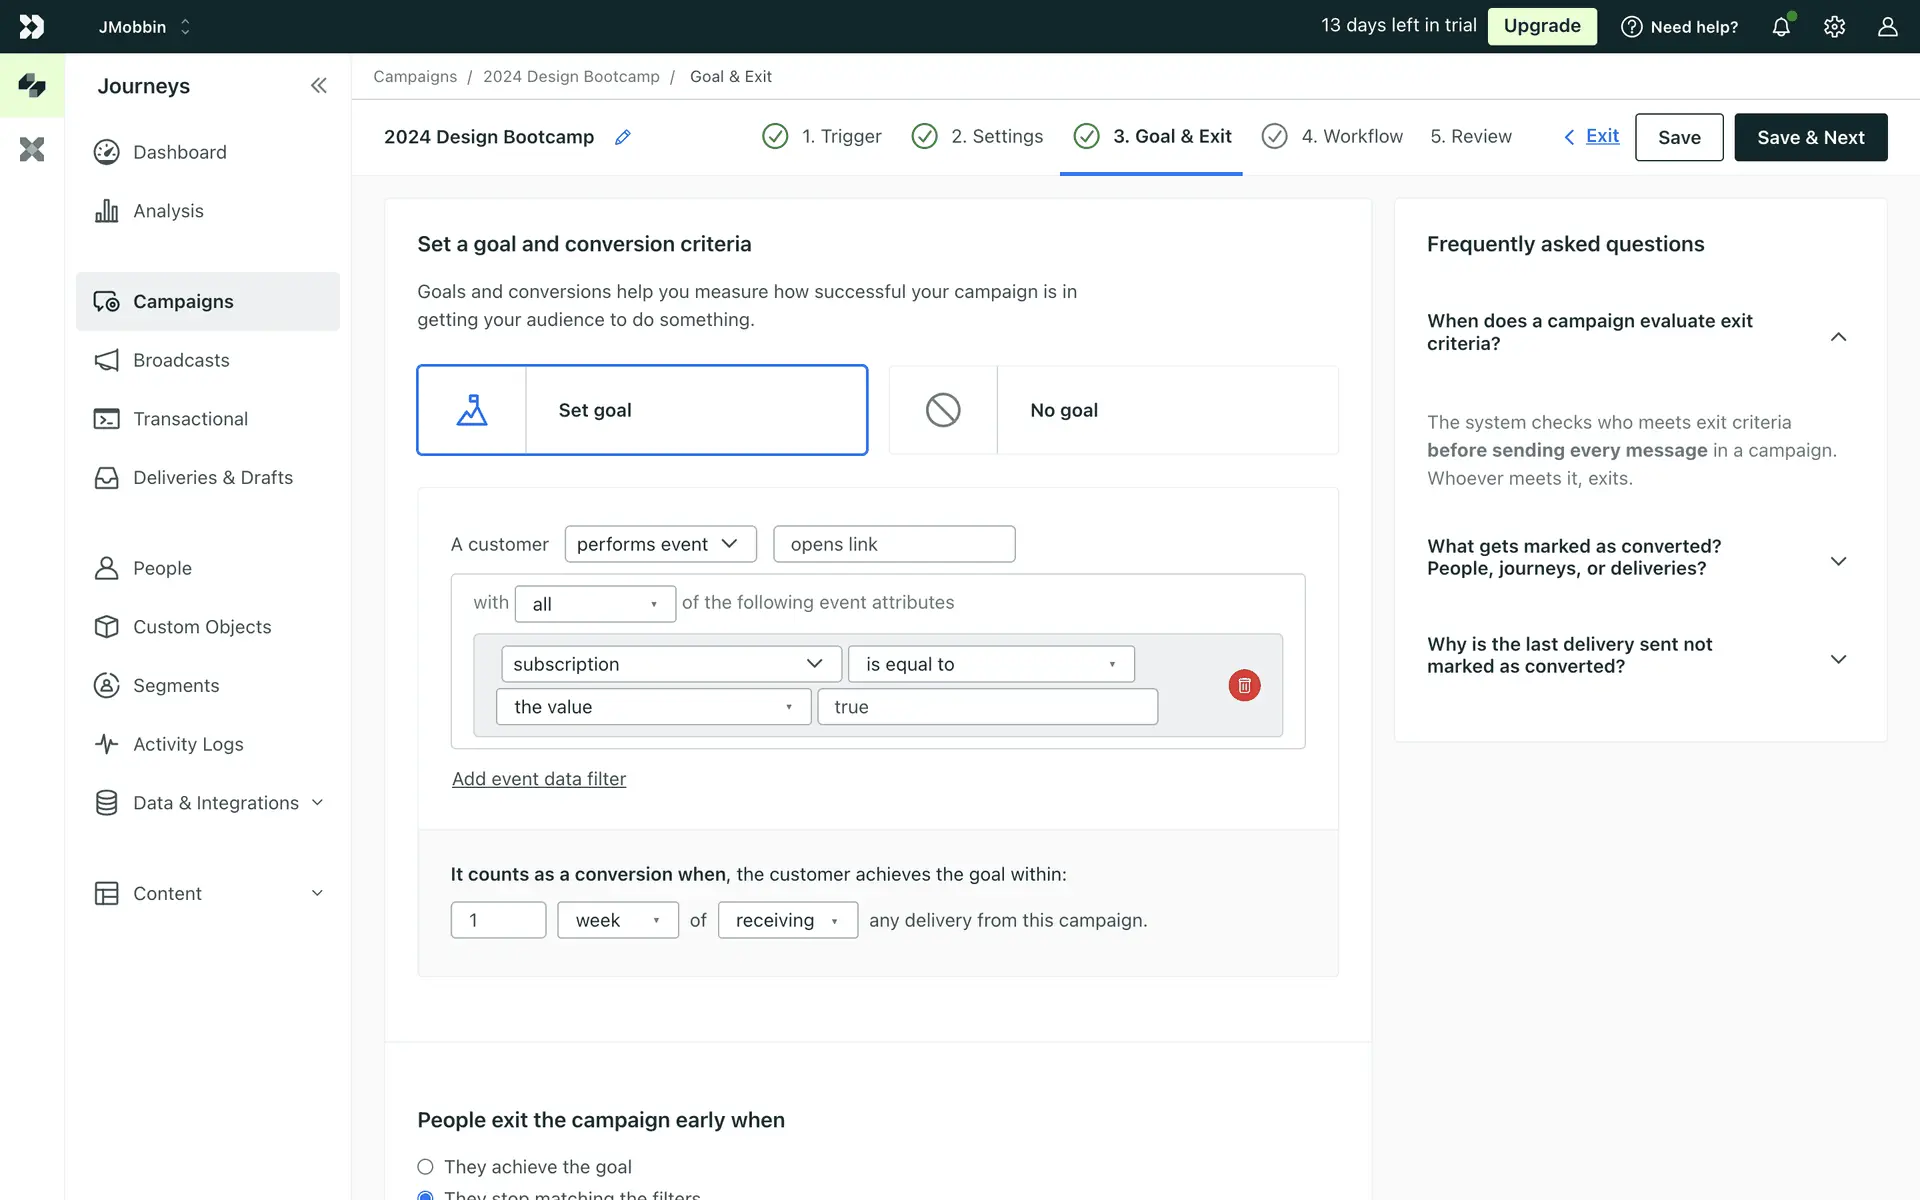Select the 'They achieve the goal' radio
This screenshot has width=1920, height=1200.
pyautogui.click(x=425, y=1166)
